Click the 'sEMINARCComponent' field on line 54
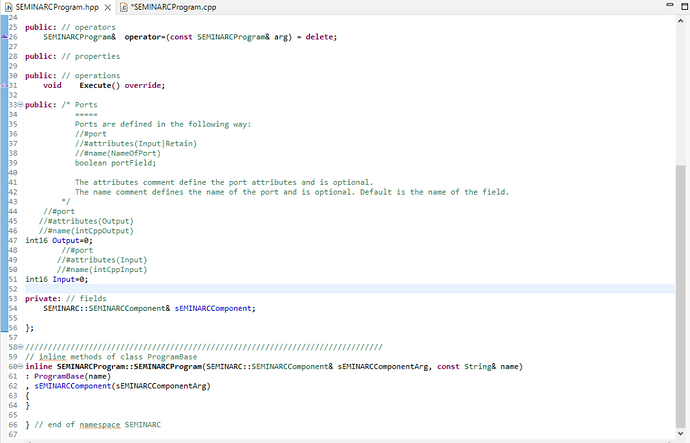 tap(213, 308)
